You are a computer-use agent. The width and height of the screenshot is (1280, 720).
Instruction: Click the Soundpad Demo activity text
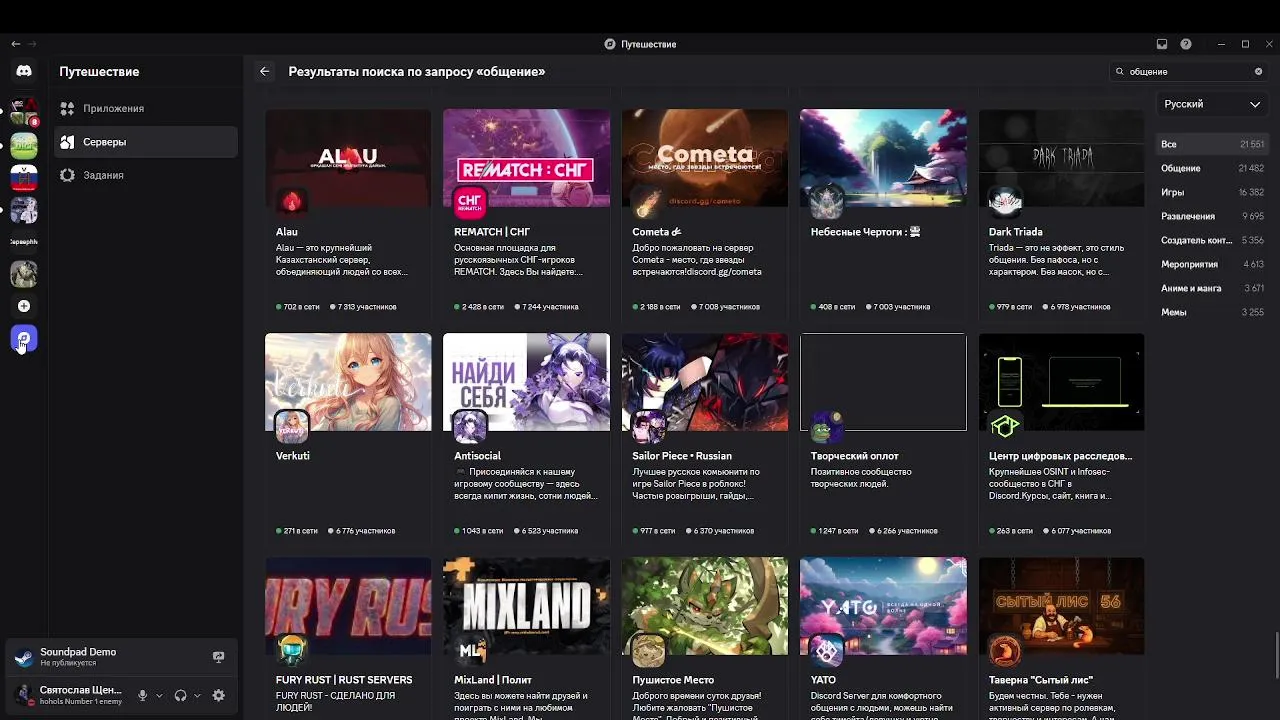coord(78,652)
